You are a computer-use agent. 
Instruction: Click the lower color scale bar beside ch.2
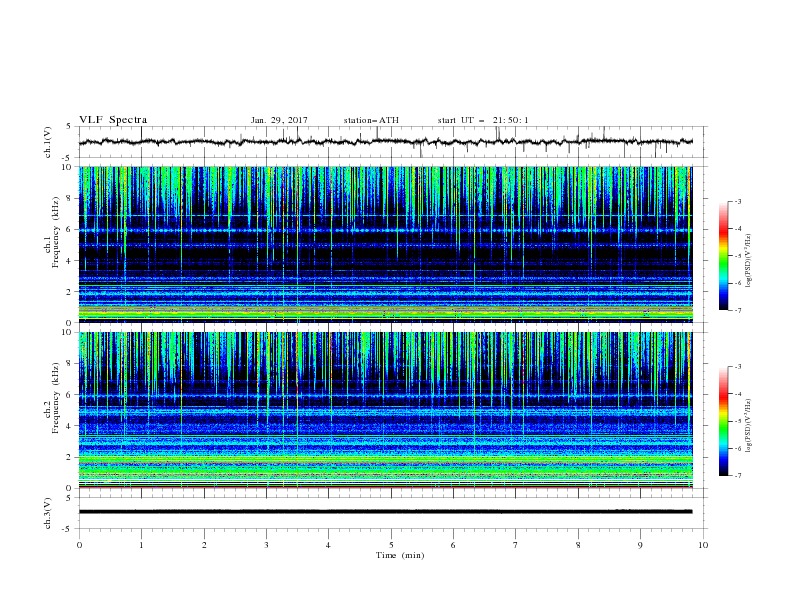tap(723, 421)
